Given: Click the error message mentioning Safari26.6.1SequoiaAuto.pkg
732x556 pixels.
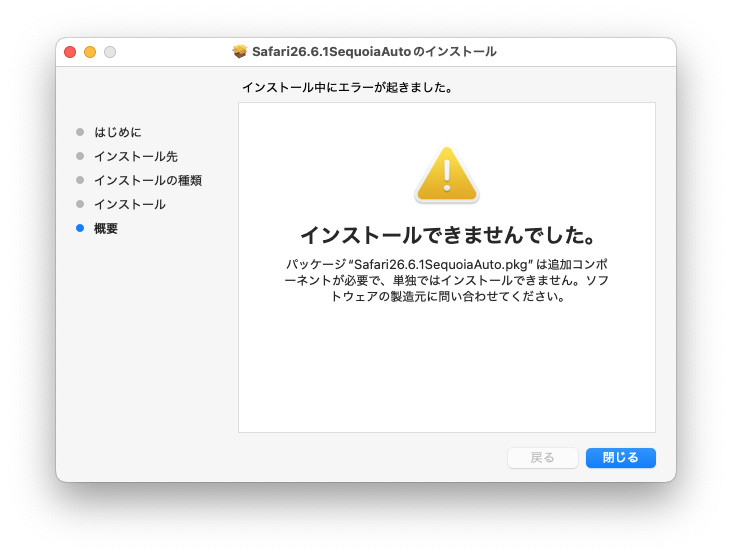Looking at the screenshot, I should click(x=447, y=280).
